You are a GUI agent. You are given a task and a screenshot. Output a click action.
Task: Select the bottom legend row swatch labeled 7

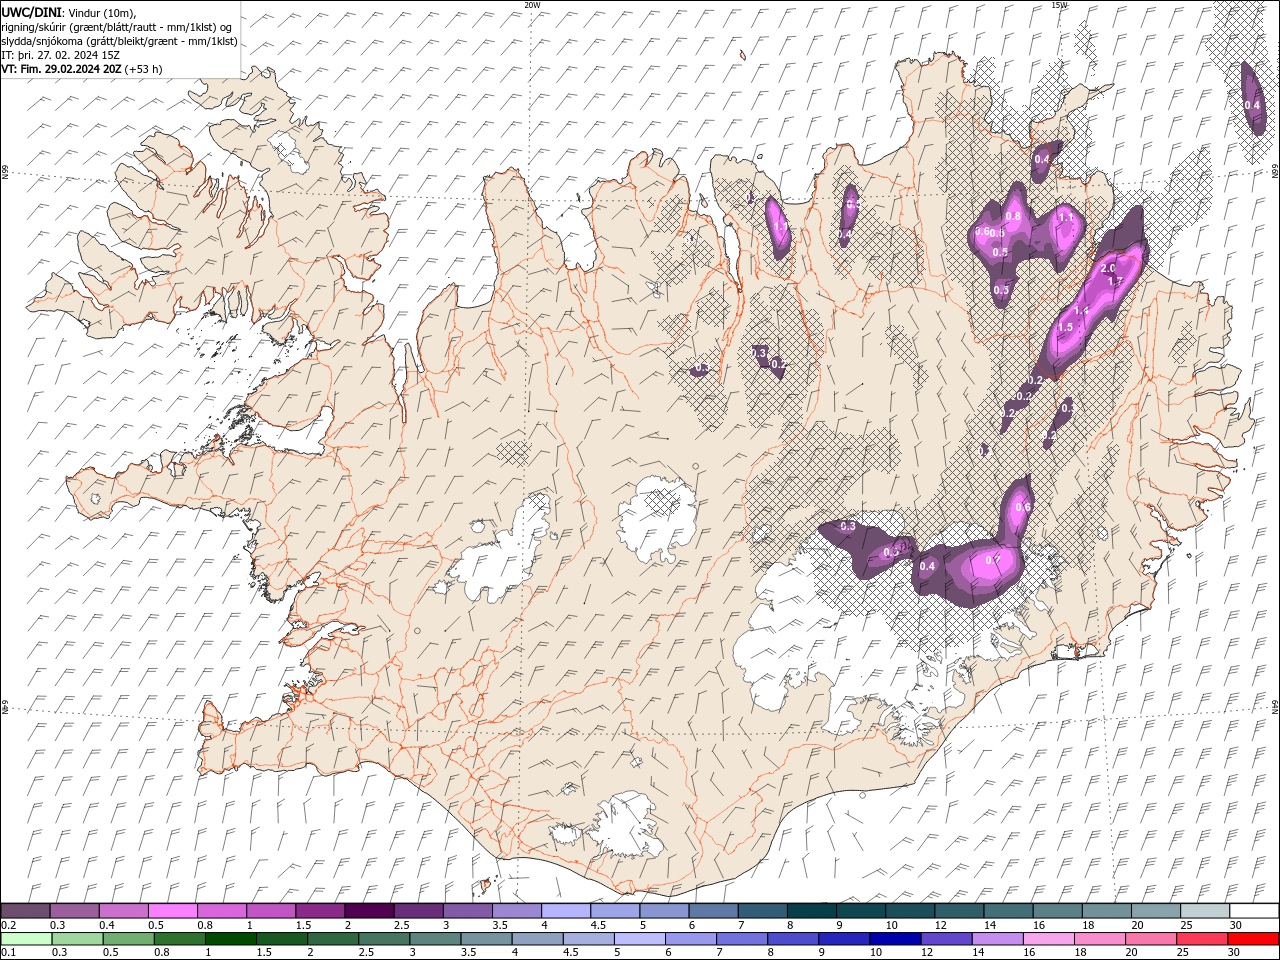click(x=742, y=939)
